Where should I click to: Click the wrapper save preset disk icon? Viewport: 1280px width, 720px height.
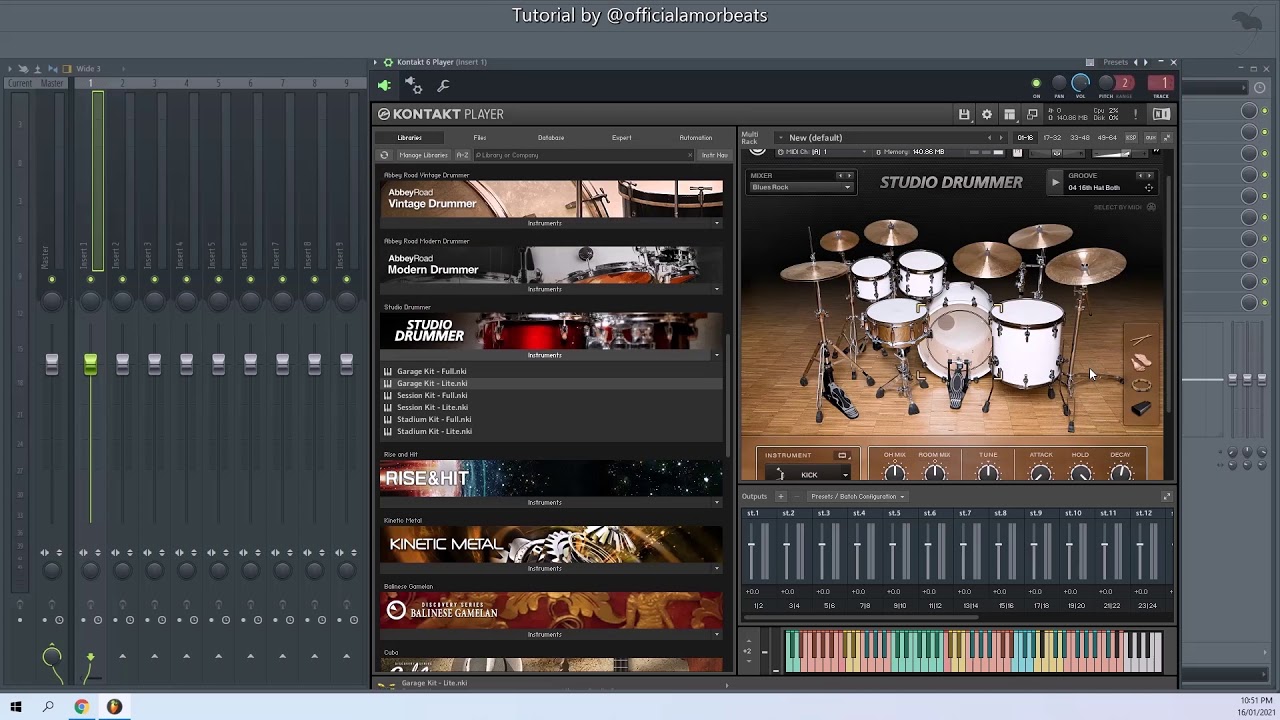point(1090,62)
